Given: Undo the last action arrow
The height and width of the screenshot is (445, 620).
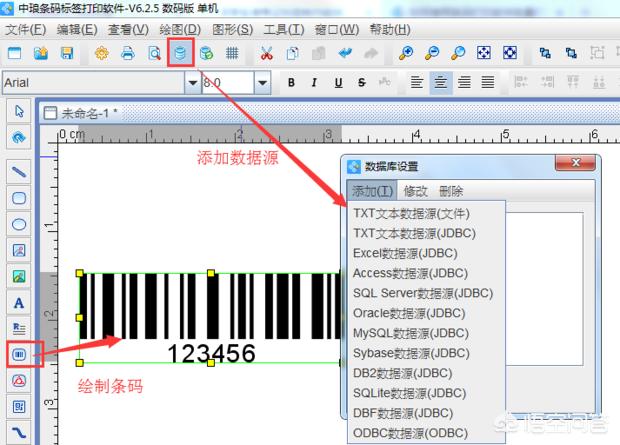Looking at the screenshot, I should [345, 53].
